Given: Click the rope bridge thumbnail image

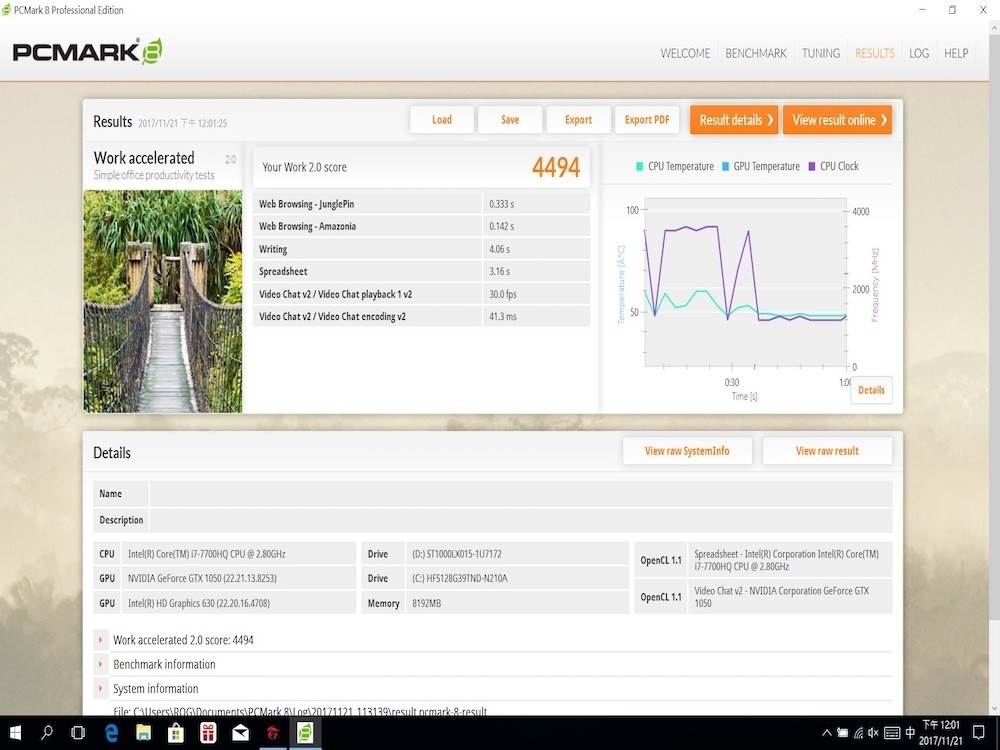Looking at the screenshot, I should pyautogui.click(x=163, y=301).
